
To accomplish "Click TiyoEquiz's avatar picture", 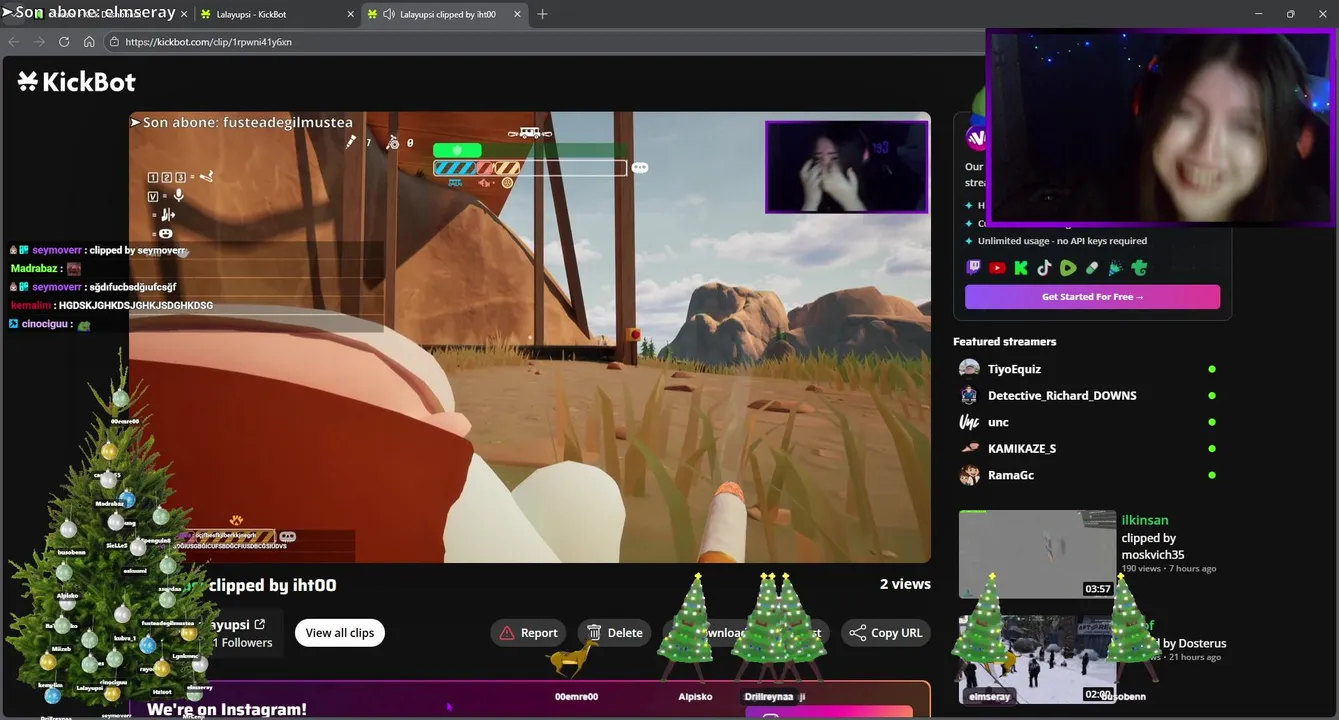I will click(969, 369).
